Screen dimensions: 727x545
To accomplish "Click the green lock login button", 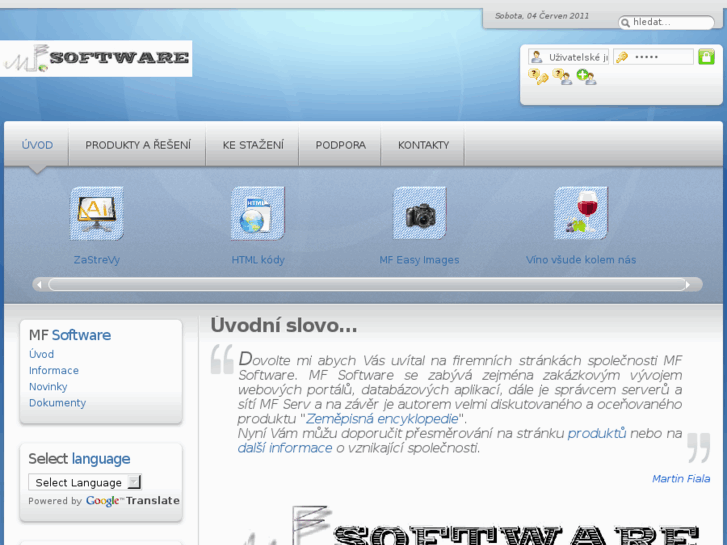I will click(x=706, y=57).
